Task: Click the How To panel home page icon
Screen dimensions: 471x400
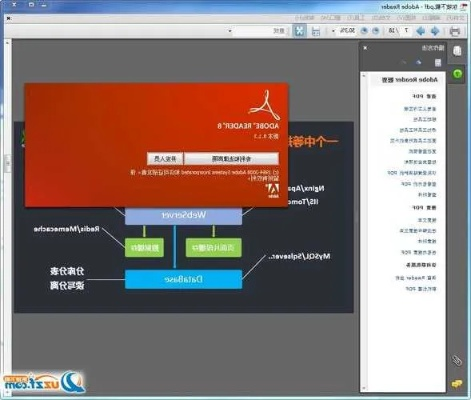Action: tap(438, 62)
